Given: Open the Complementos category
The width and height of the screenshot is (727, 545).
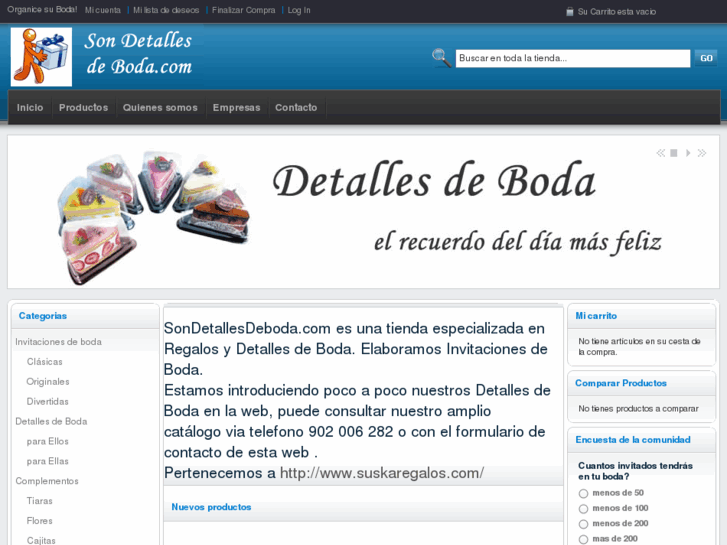Looking at the screenshot, I should coord(47,481).
